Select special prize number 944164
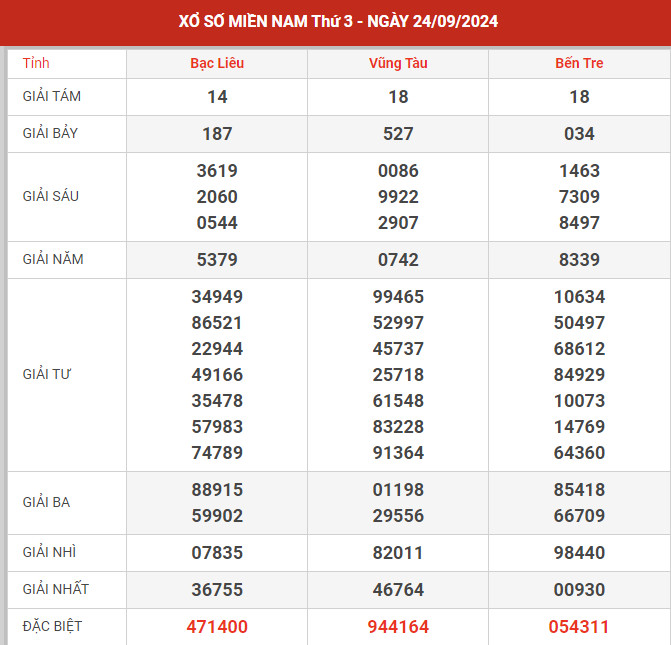 coord(398,627)
